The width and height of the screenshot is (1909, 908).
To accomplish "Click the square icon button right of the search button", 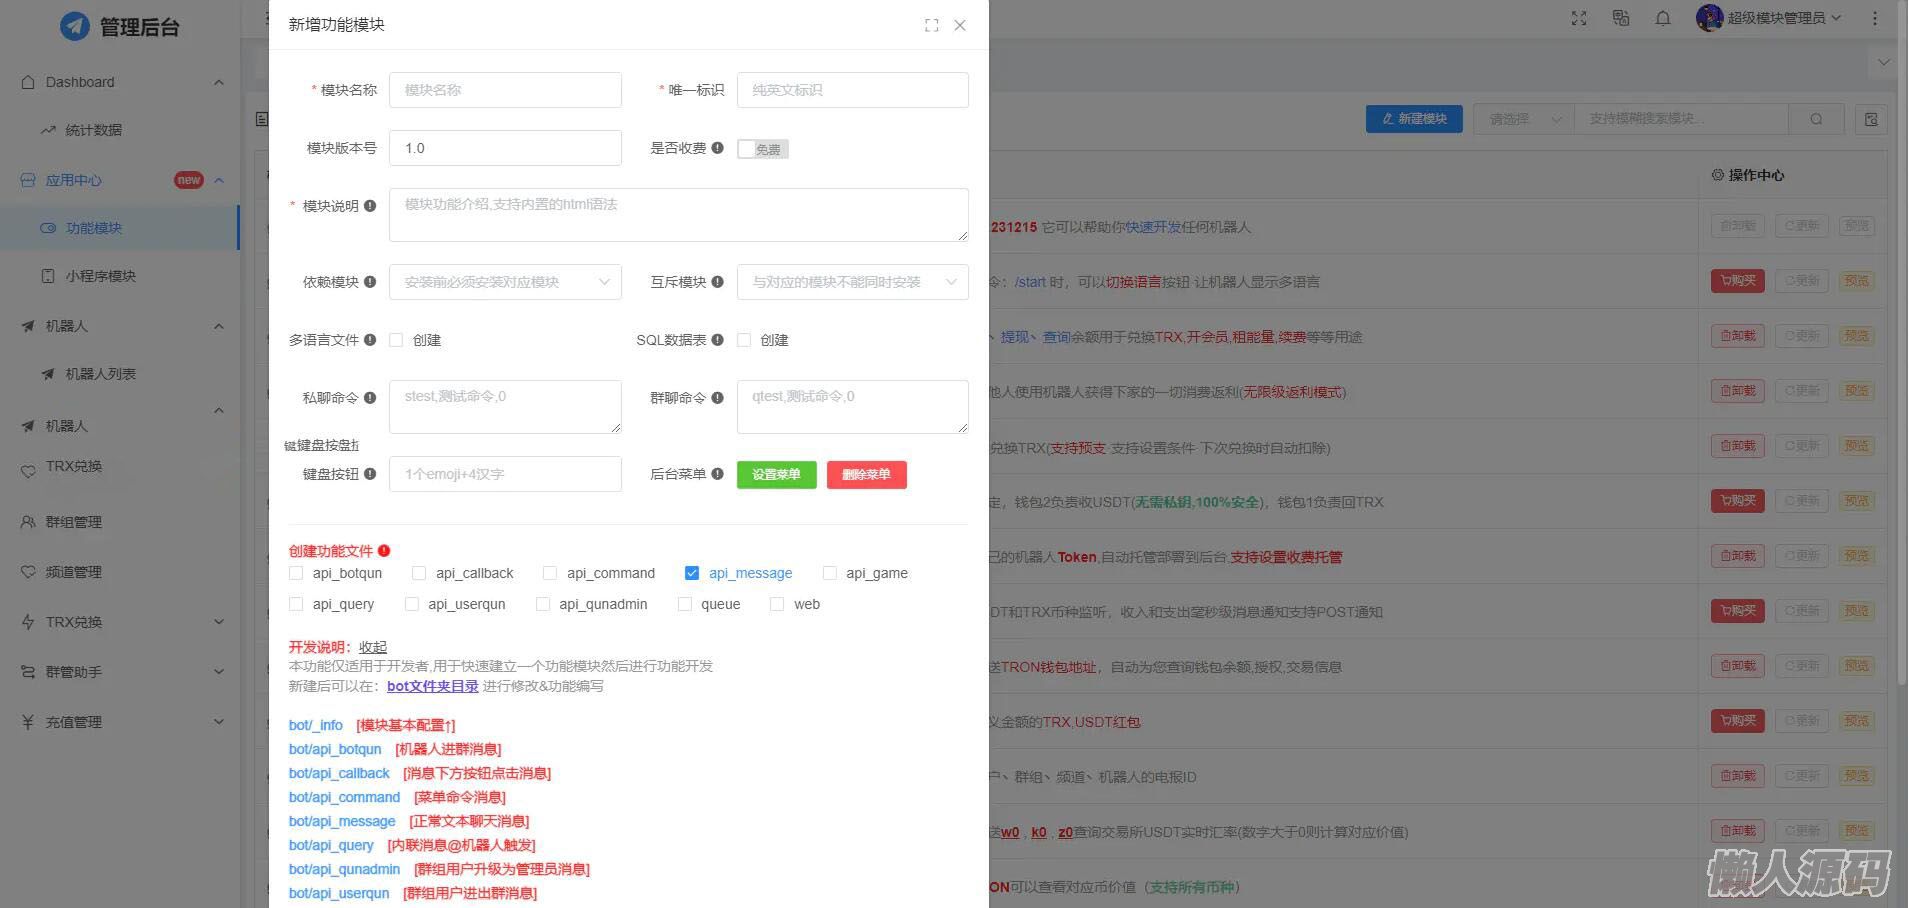I will point(1871,119).
